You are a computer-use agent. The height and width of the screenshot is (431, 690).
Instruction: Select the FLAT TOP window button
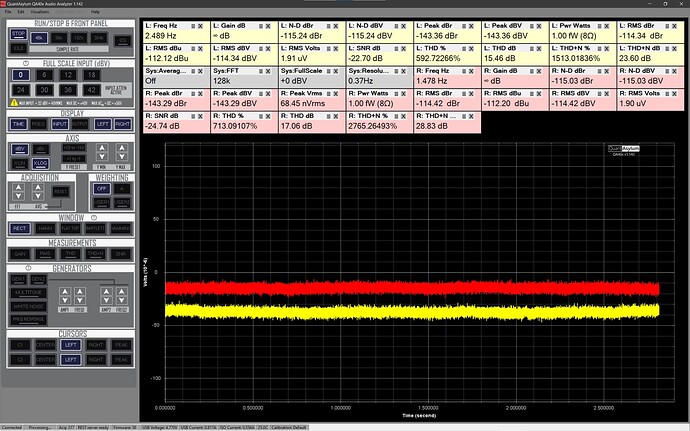tap(70, 228)
